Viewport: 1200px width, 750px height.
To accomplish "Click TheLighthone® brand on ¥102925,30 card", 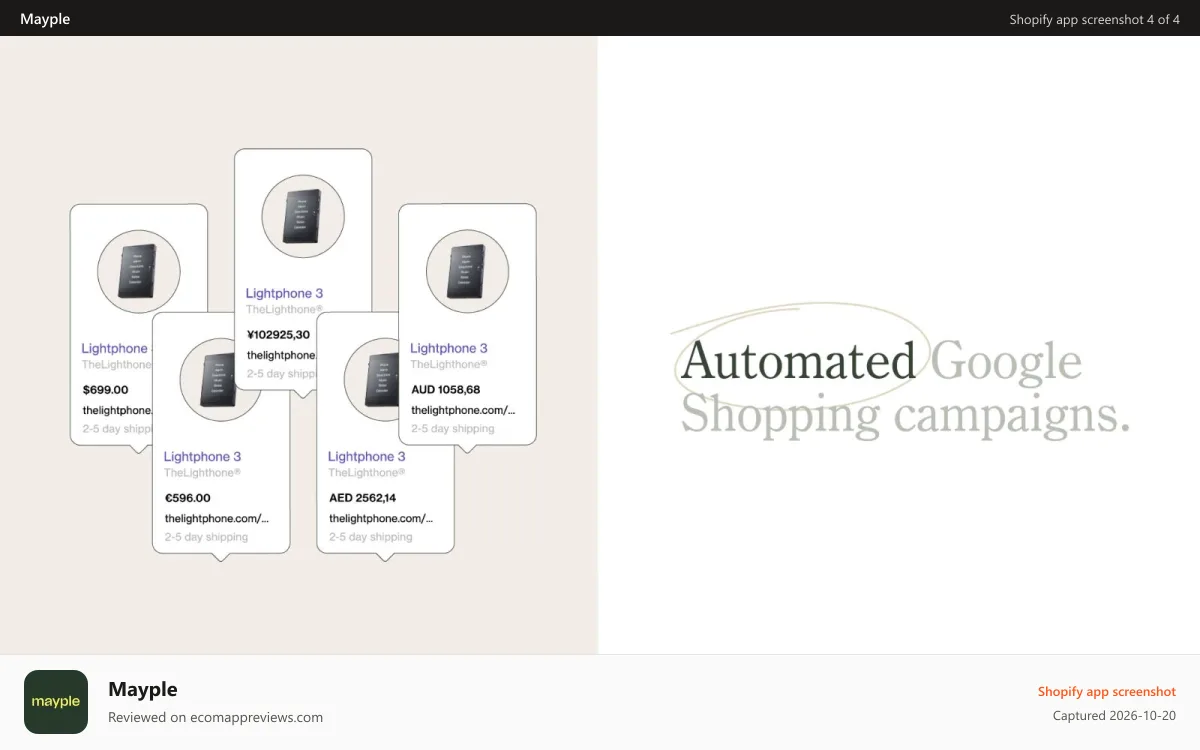I will 284,309.
